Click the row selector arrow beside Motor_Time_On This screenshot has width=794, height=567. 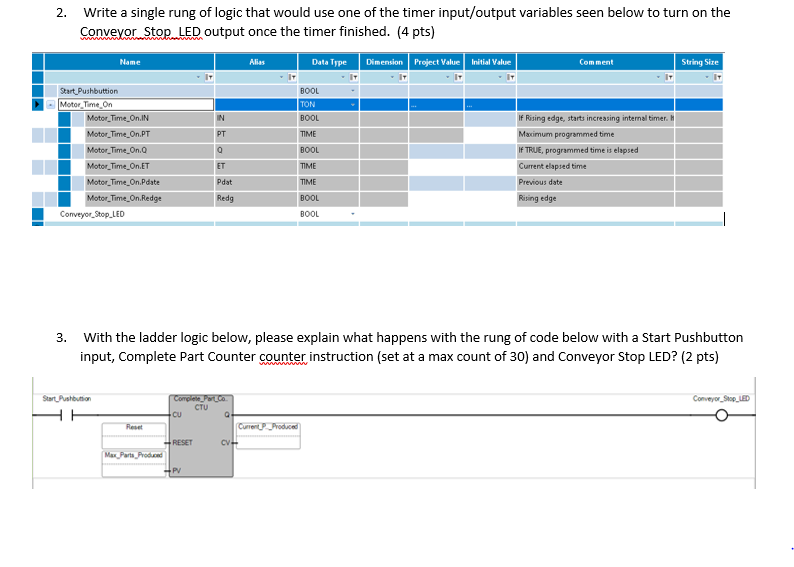point(37,104)
